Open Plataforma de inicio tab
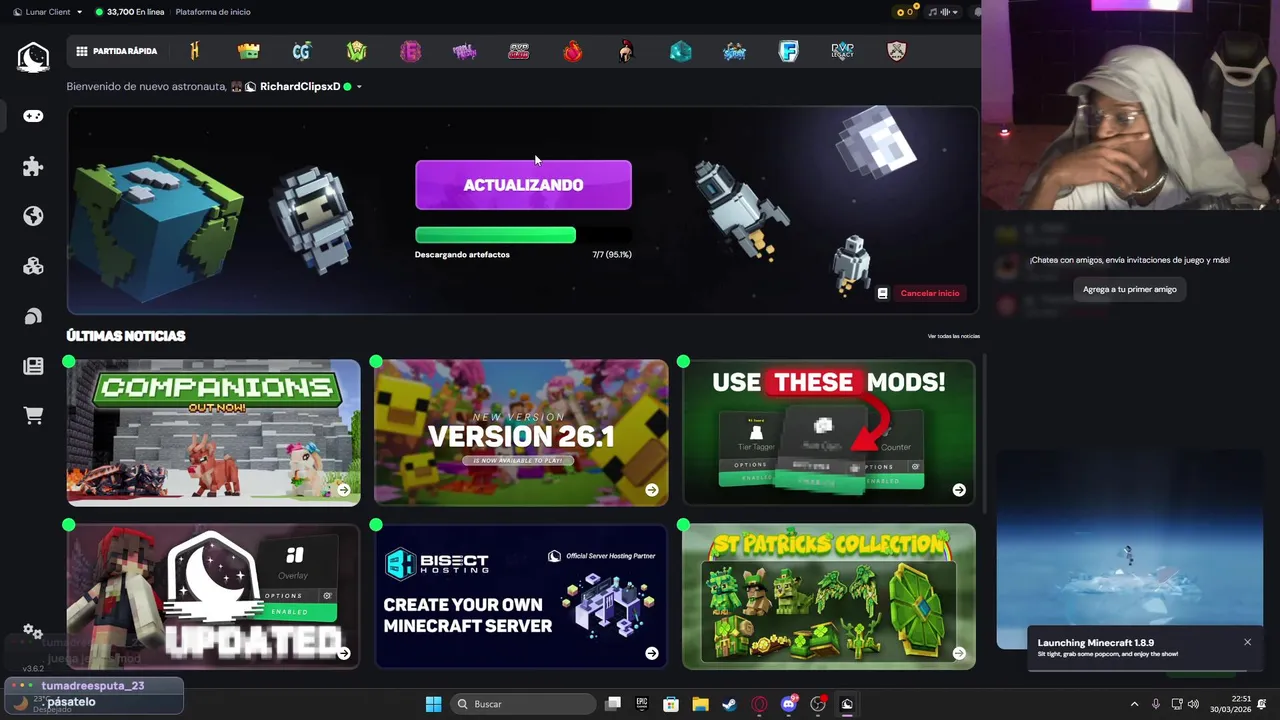Screen dimensions: 1280x720 coord(213,12)
